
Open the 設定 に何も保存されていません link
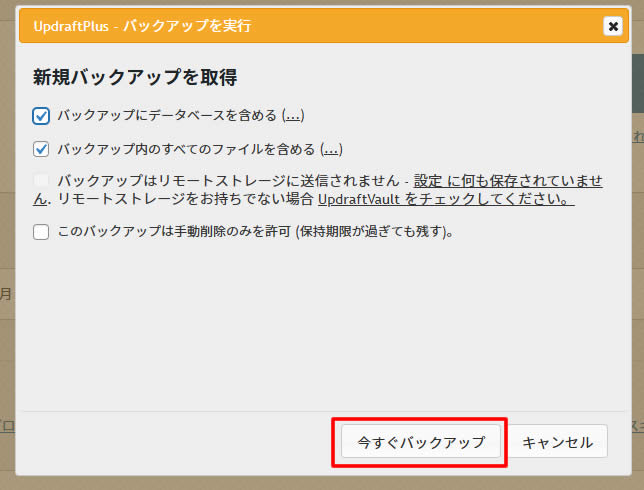(508, 181)
